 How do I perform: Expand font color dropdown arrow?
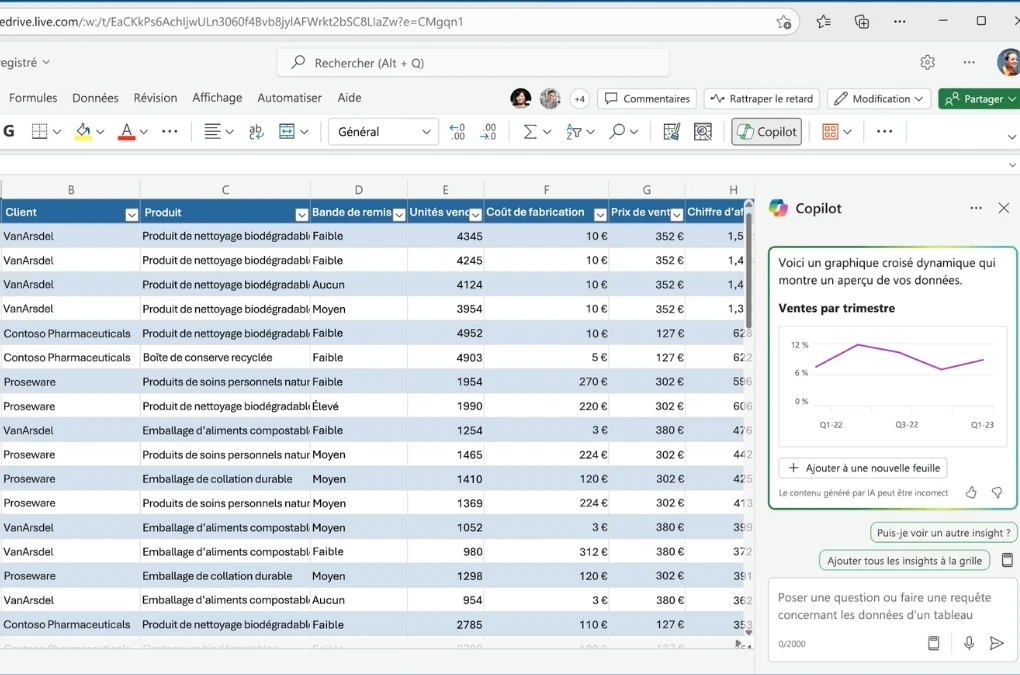tap(144, 132)
